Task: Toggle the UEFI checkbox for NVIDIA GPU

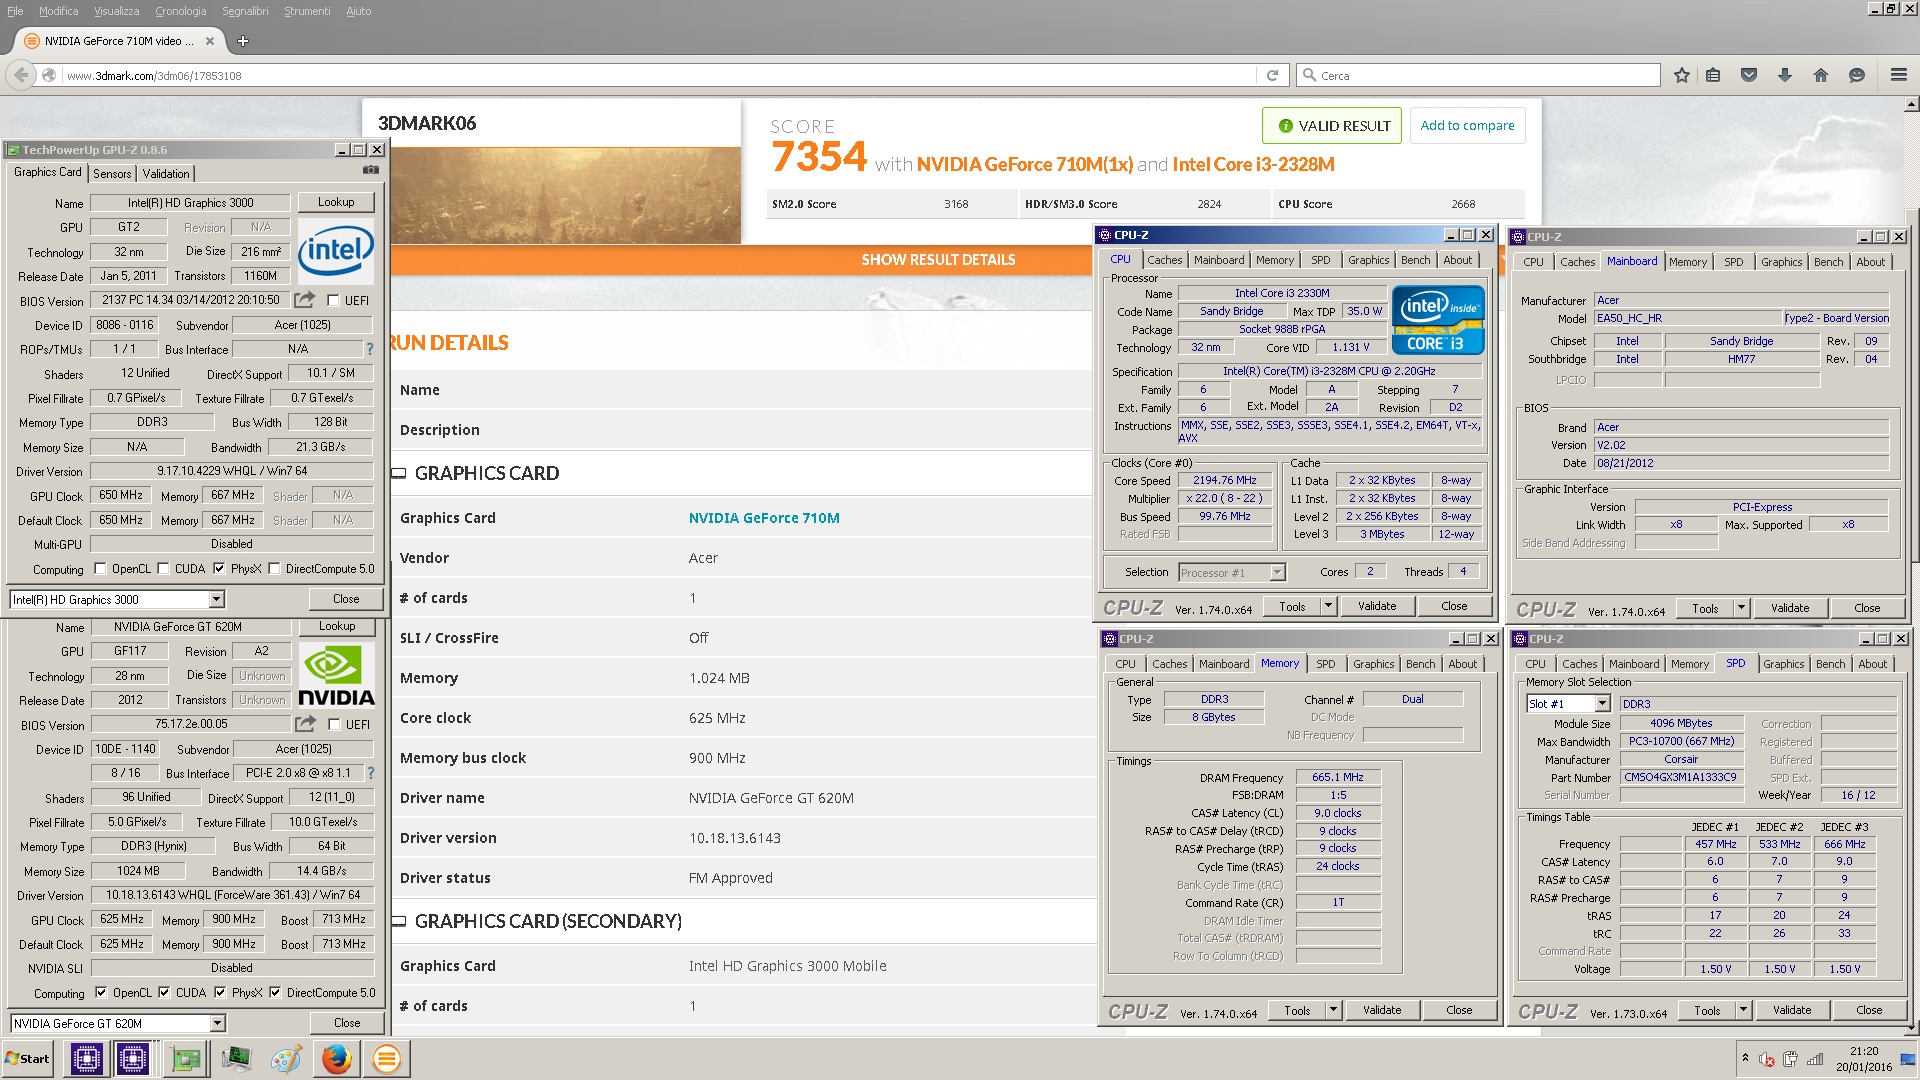Action: [x=334, y=724]
